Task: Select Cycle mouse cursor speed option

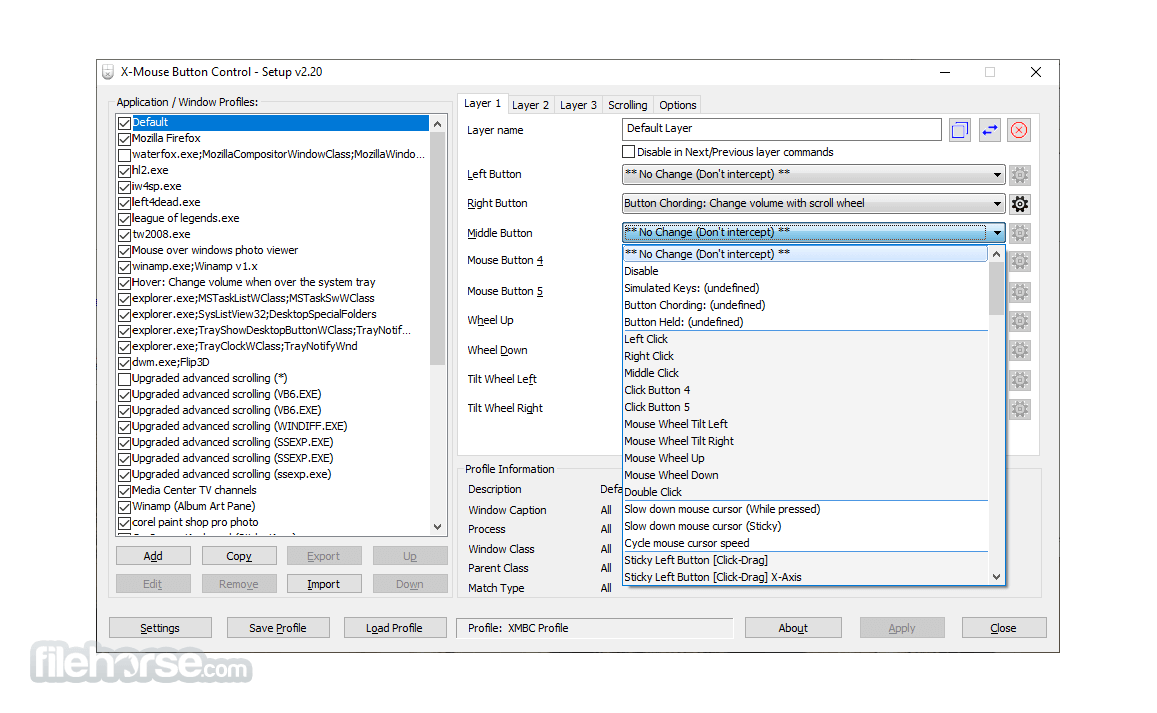Action: pos(805,542)
